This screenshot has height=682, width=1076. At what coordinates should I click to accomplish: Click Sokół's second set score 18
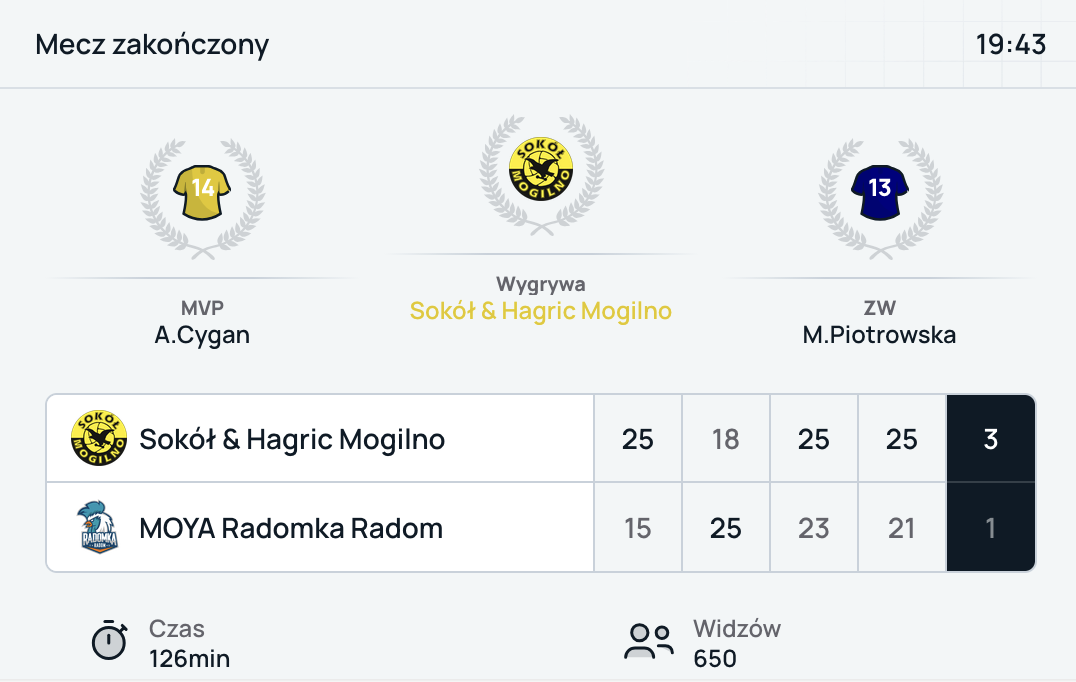(x=726, y=439)
